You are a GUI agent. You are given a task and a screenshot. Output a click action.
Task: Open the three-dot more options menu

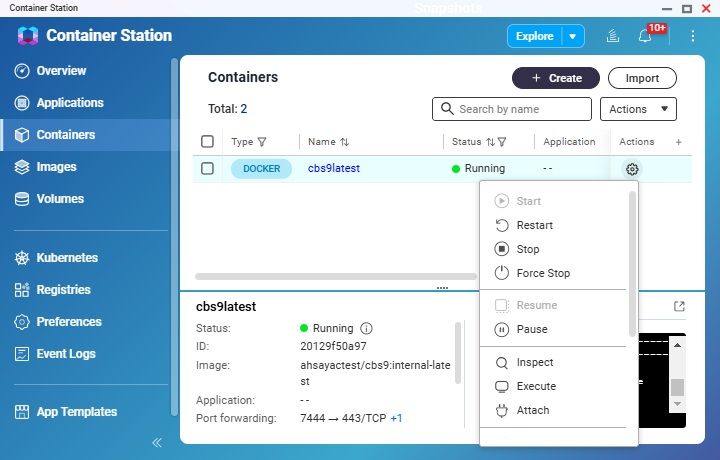pyautogui.click(x=692, y=36)
